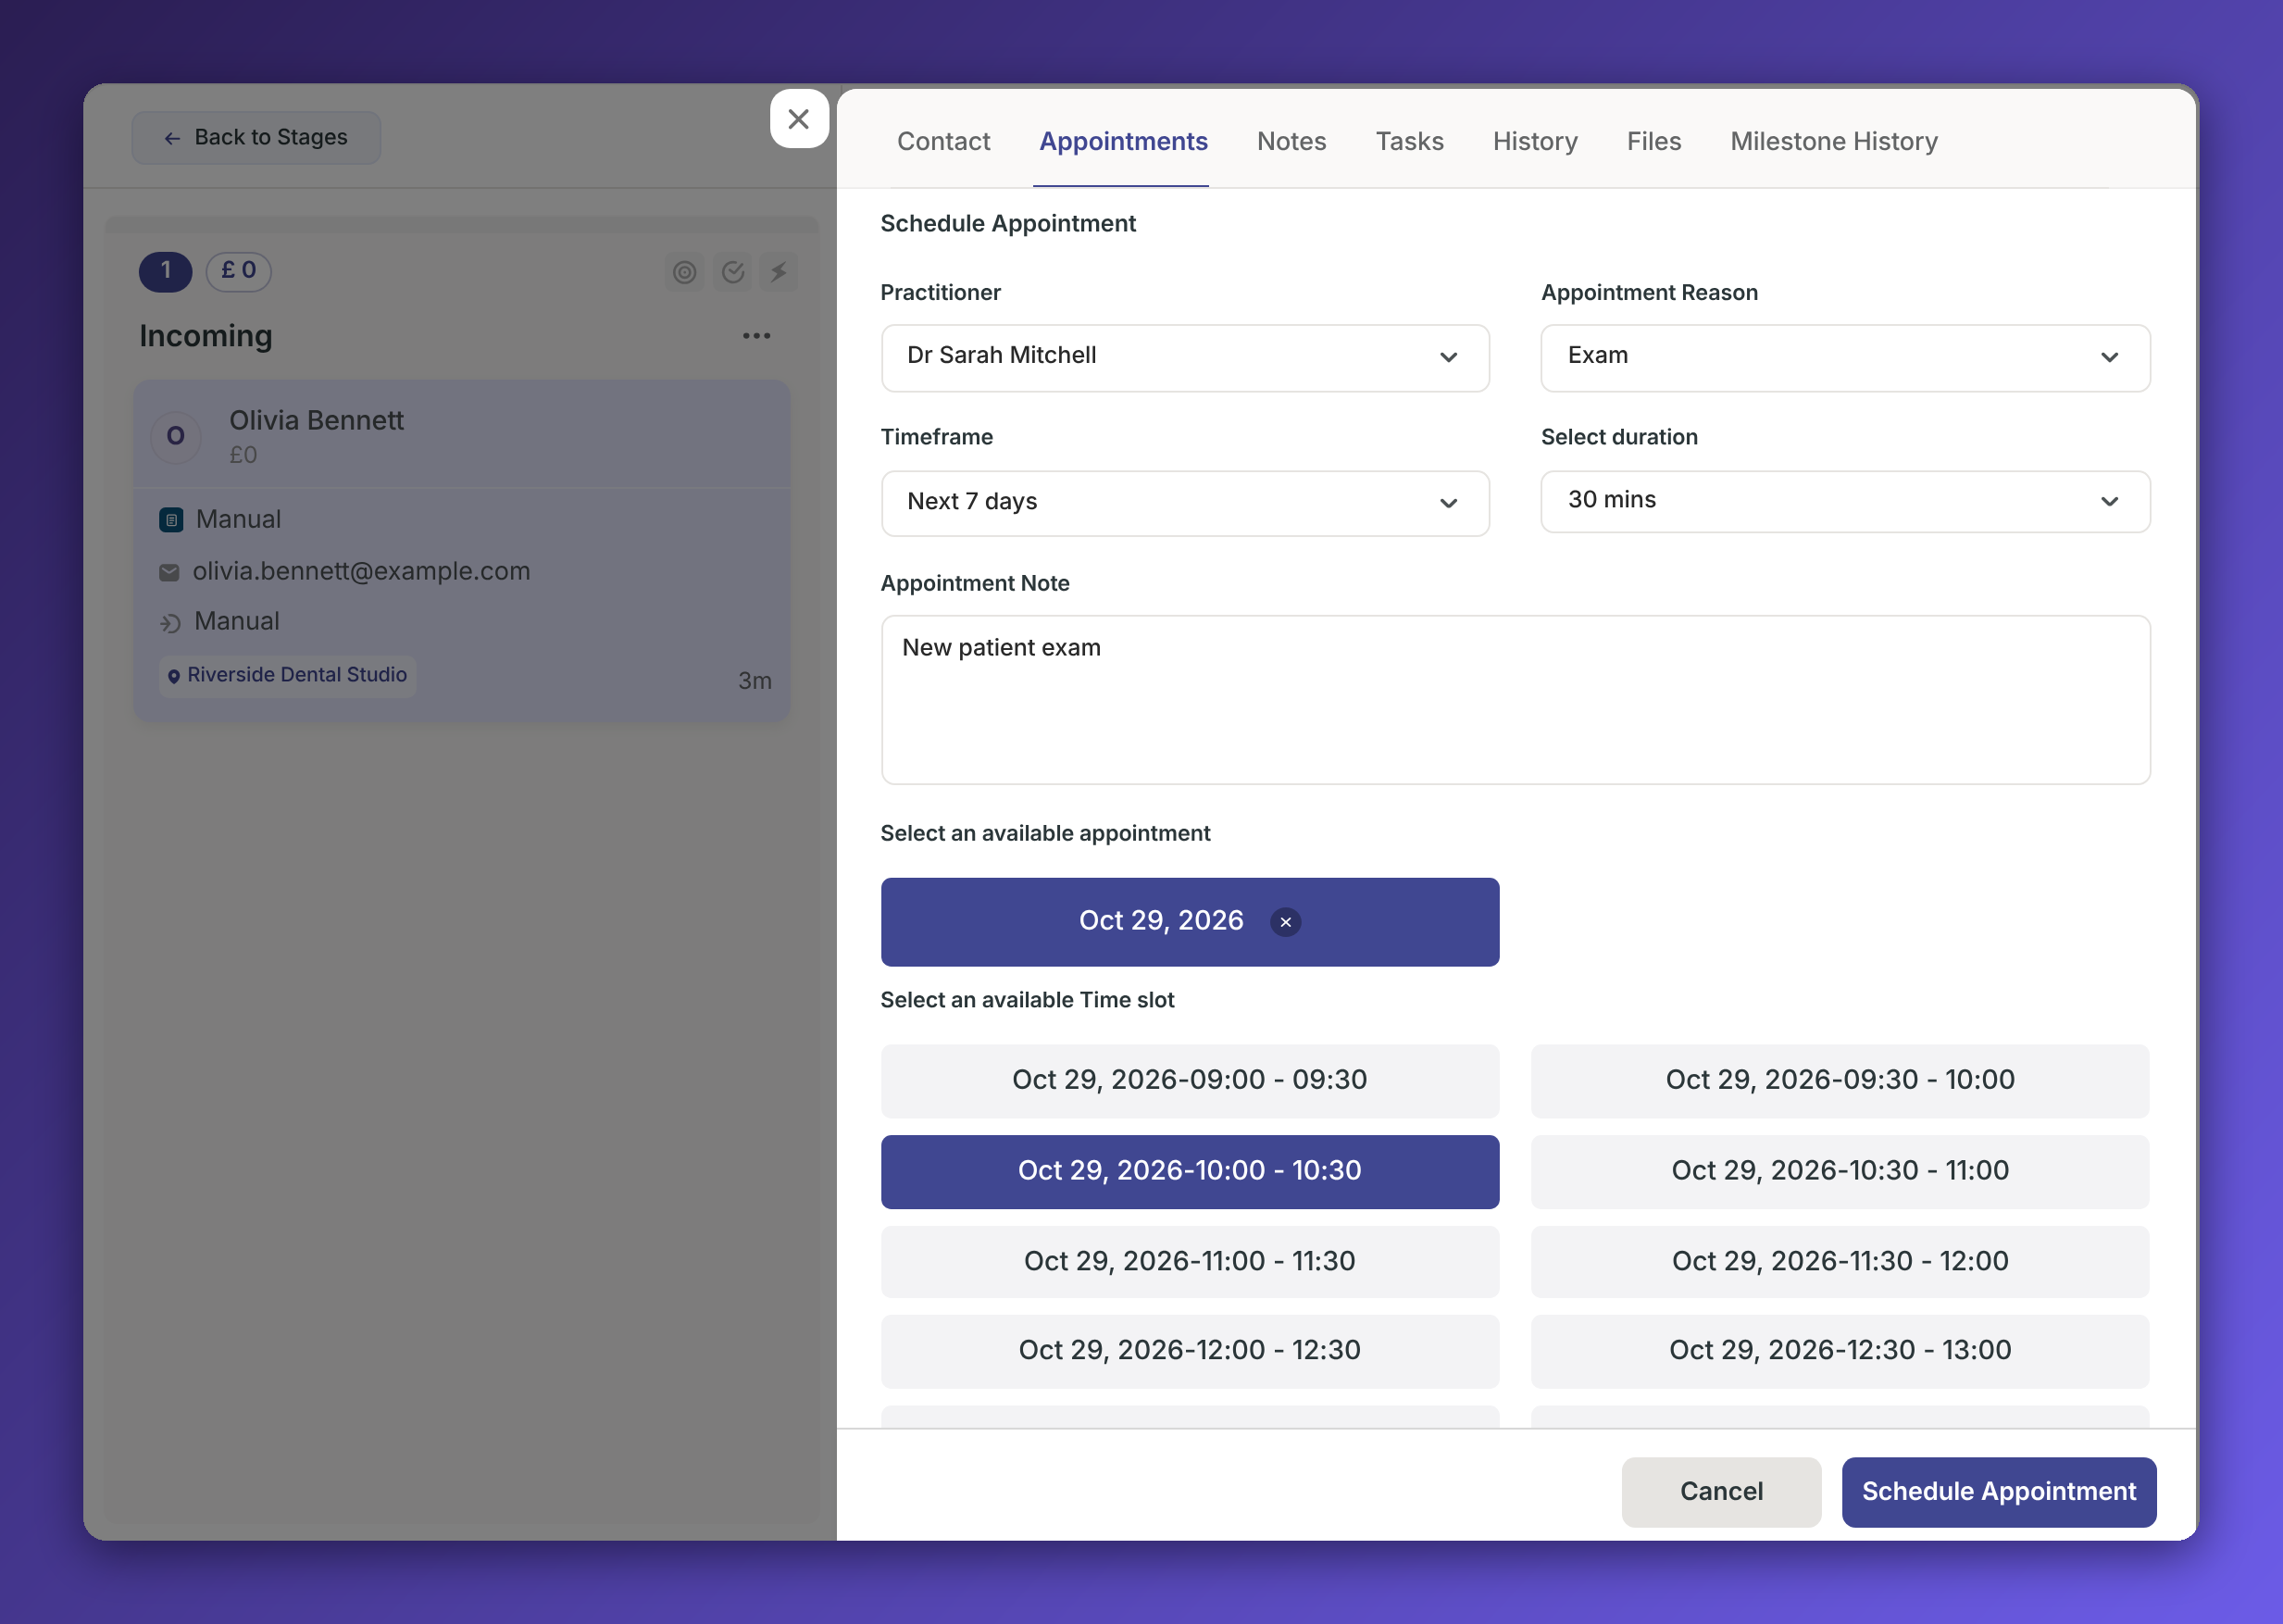The image size is (2283, 1624).
Task: Click the Cancel button
Action: (x=1721, y=1491)
